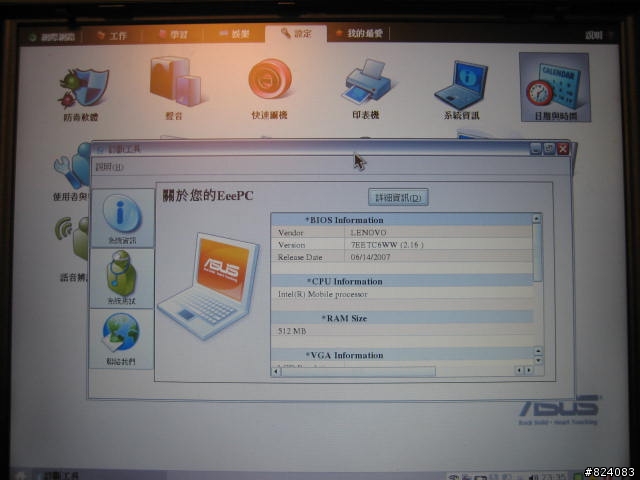Click the info list scroll-up arrow
This screenshot has height=480, width=640.
point(537,219)
